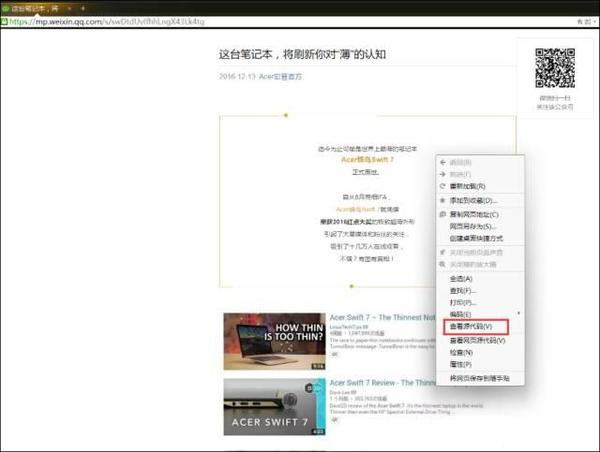Click the yellow 'Acer蜂鸟Swift 7' text
This screenshot has width=600, height=452.
coord(367,160)
